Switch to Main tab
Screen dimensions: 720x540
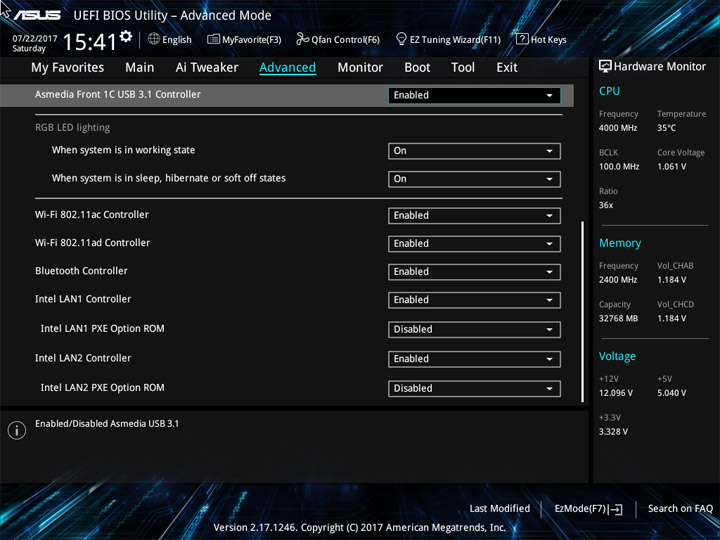(x=140, y=68)
